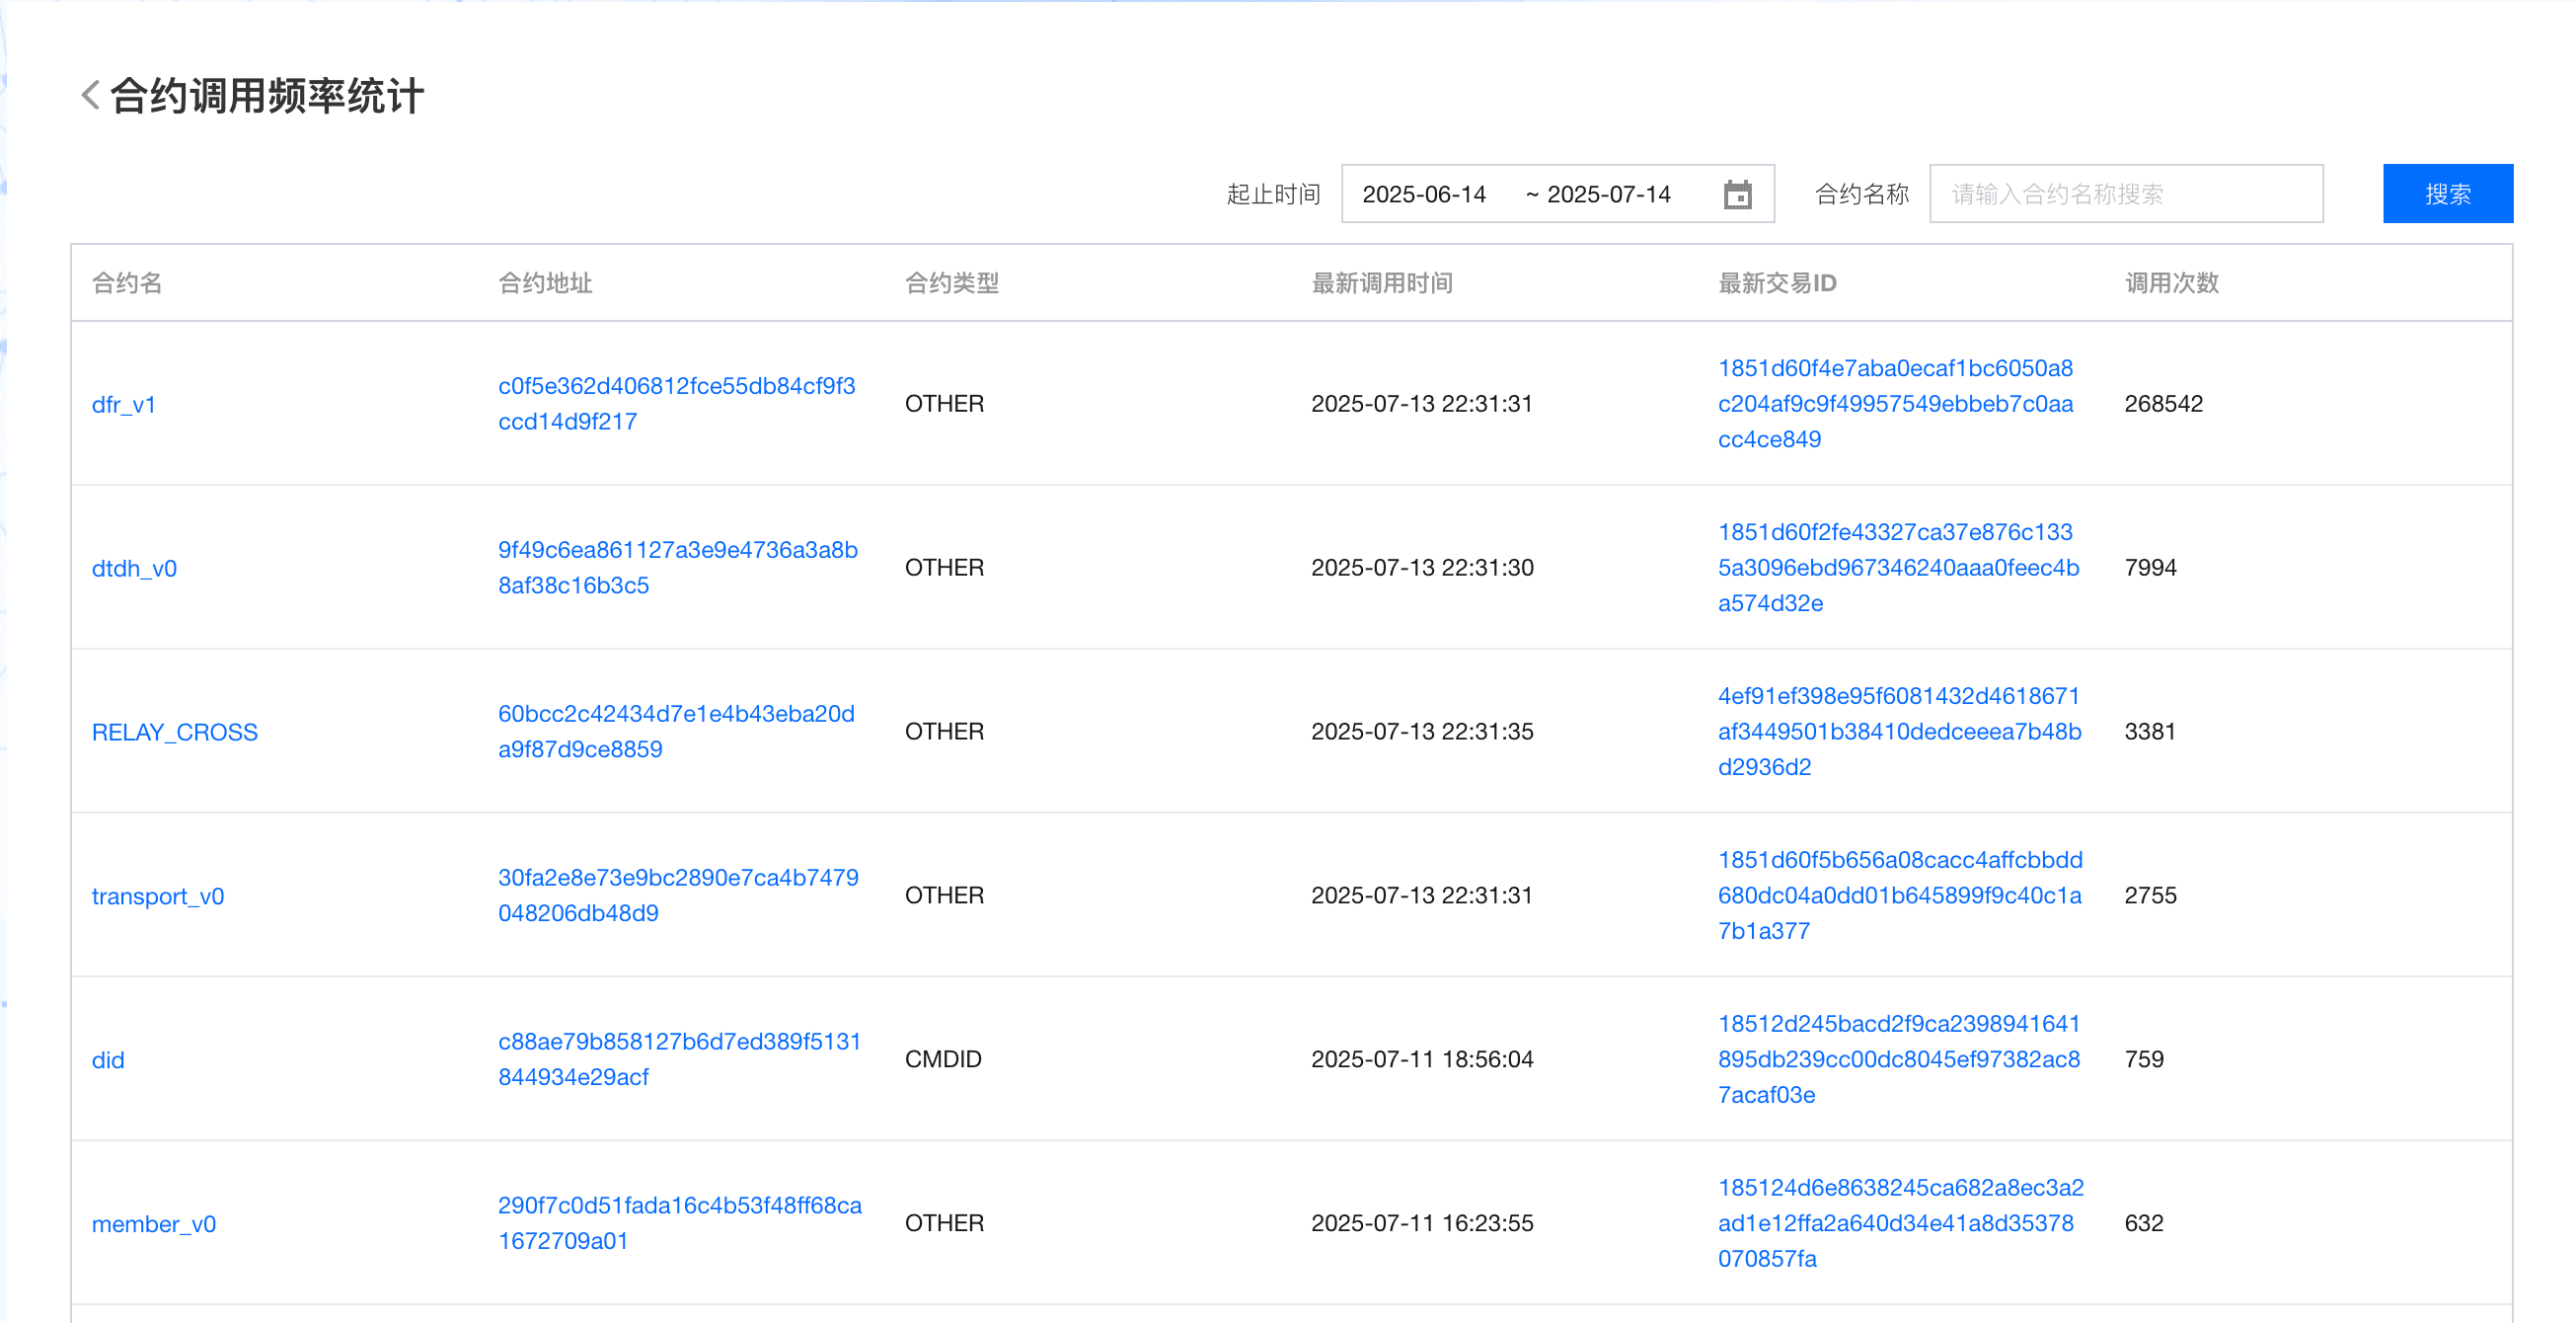Open the transport_v0 contract link
Screen dimensions: 2576x1323
click(157, 896)
